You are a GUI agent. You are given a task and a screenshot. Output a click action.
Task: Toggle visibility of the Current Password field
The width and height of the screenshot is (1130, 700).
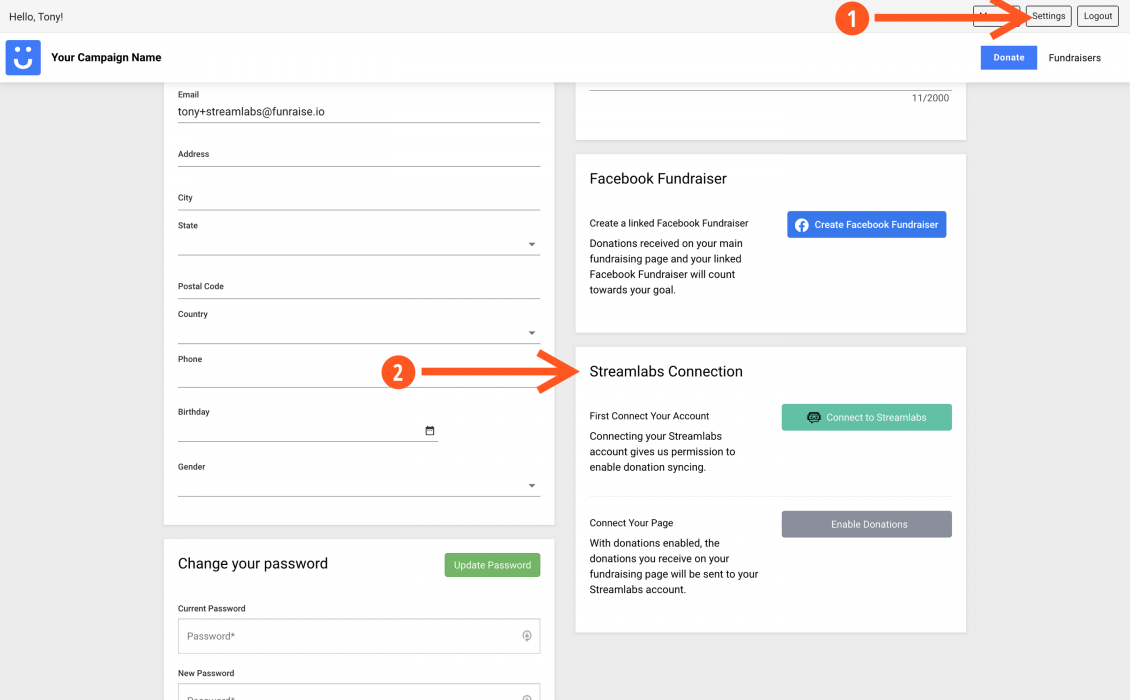tap(527, 636)
